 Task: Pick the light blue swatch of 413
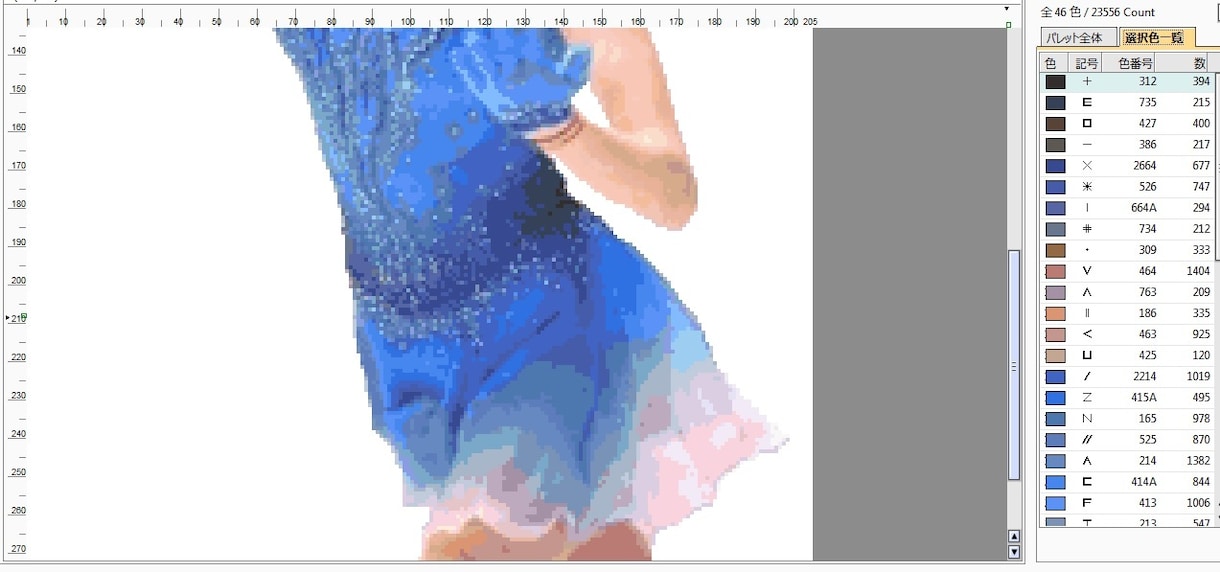1055,503
